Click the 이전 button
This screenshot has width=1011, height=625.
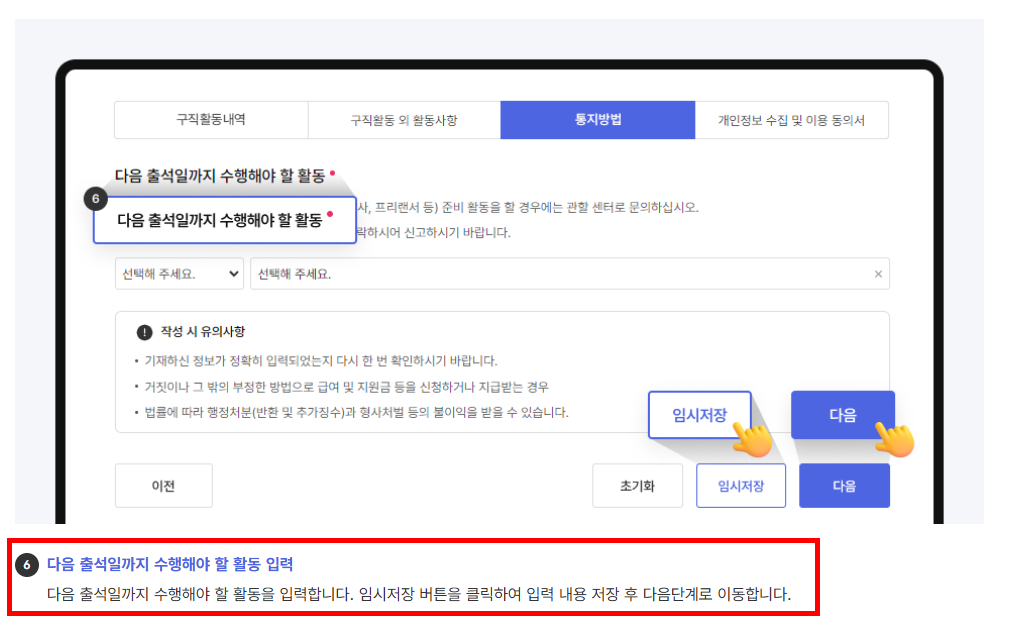coord(163,485)
